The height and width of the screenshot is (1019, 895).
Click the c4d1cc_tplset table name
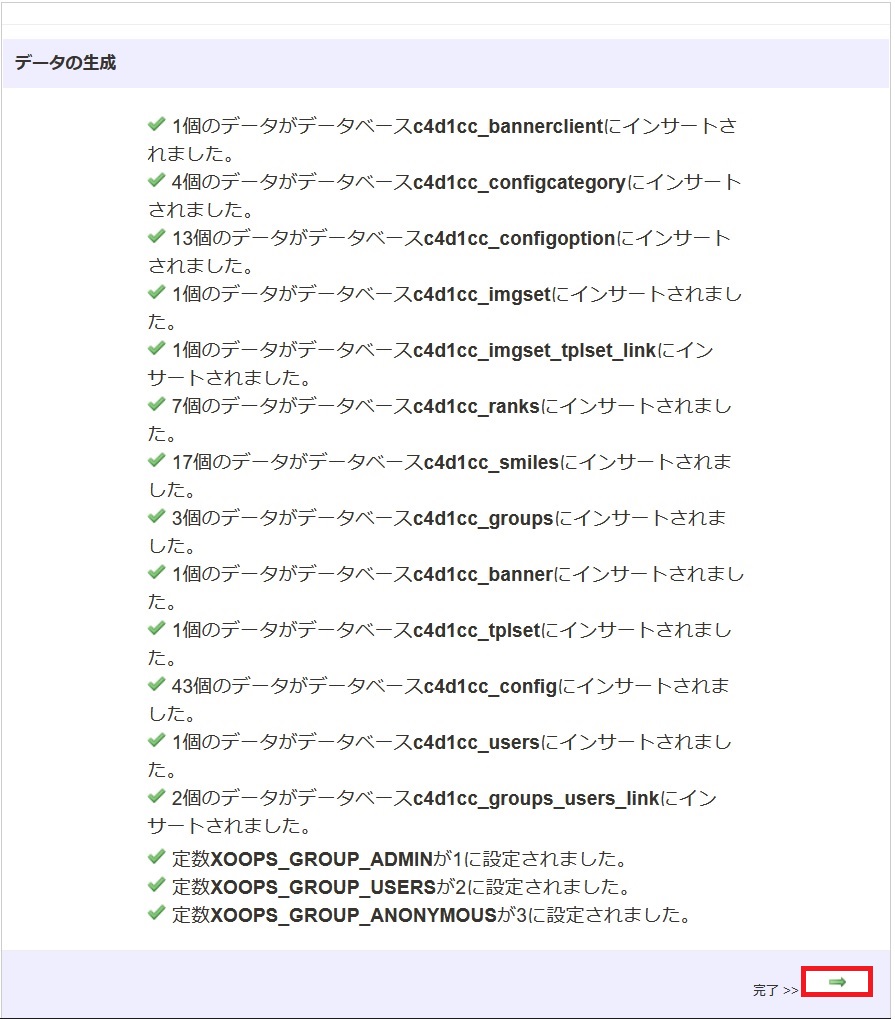(x=476, y=630)
